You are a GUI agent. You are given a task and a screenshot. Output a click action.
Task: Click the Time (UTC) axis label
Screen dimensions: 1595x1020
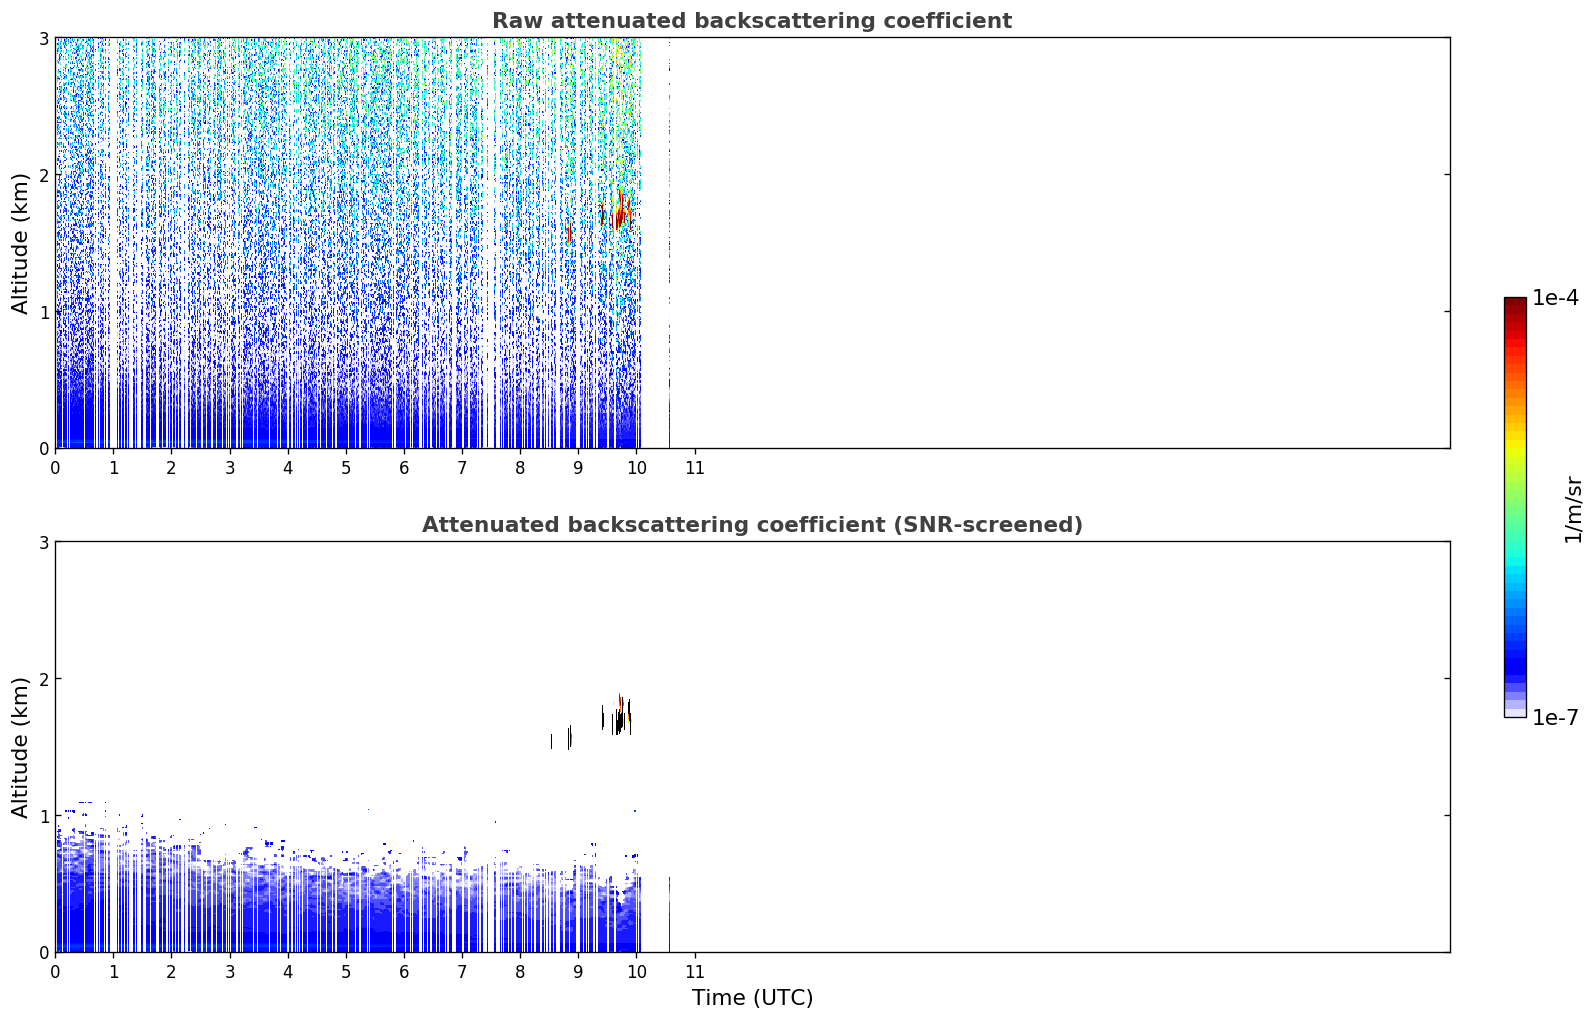(752, 998)
